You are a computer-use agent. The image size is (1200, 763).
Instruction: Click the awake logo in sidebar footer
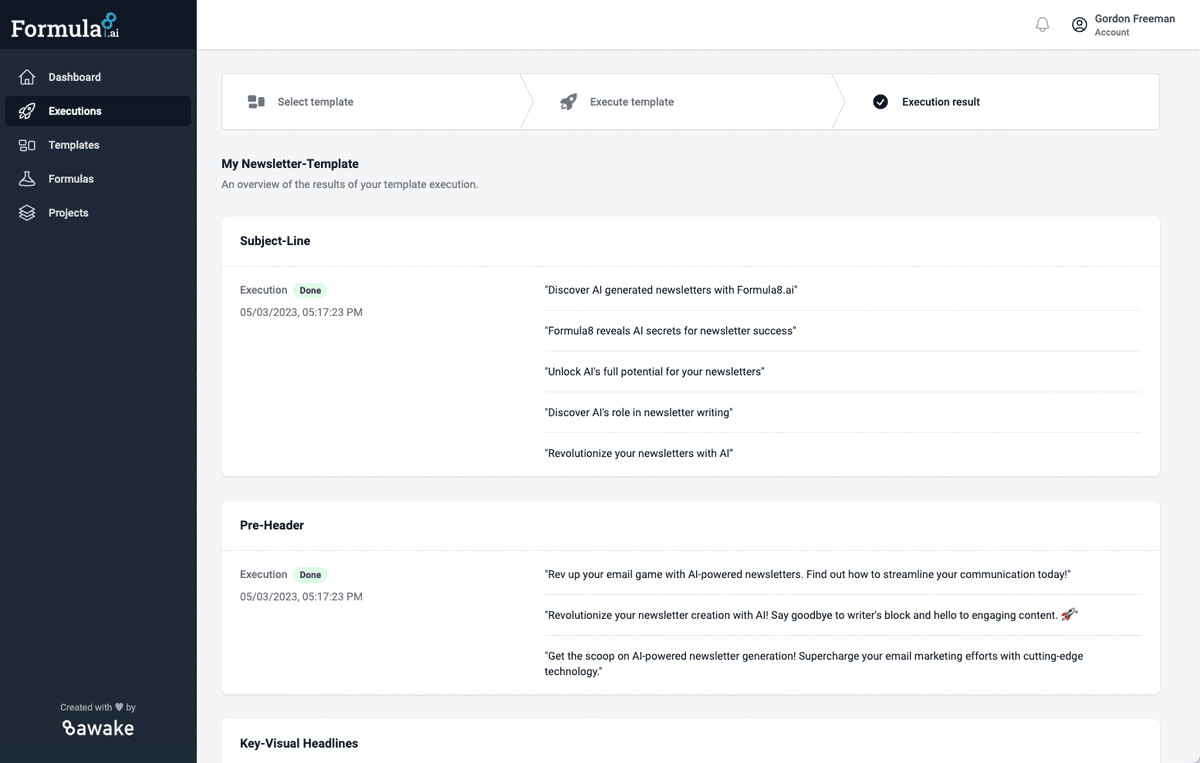point(98,728)
